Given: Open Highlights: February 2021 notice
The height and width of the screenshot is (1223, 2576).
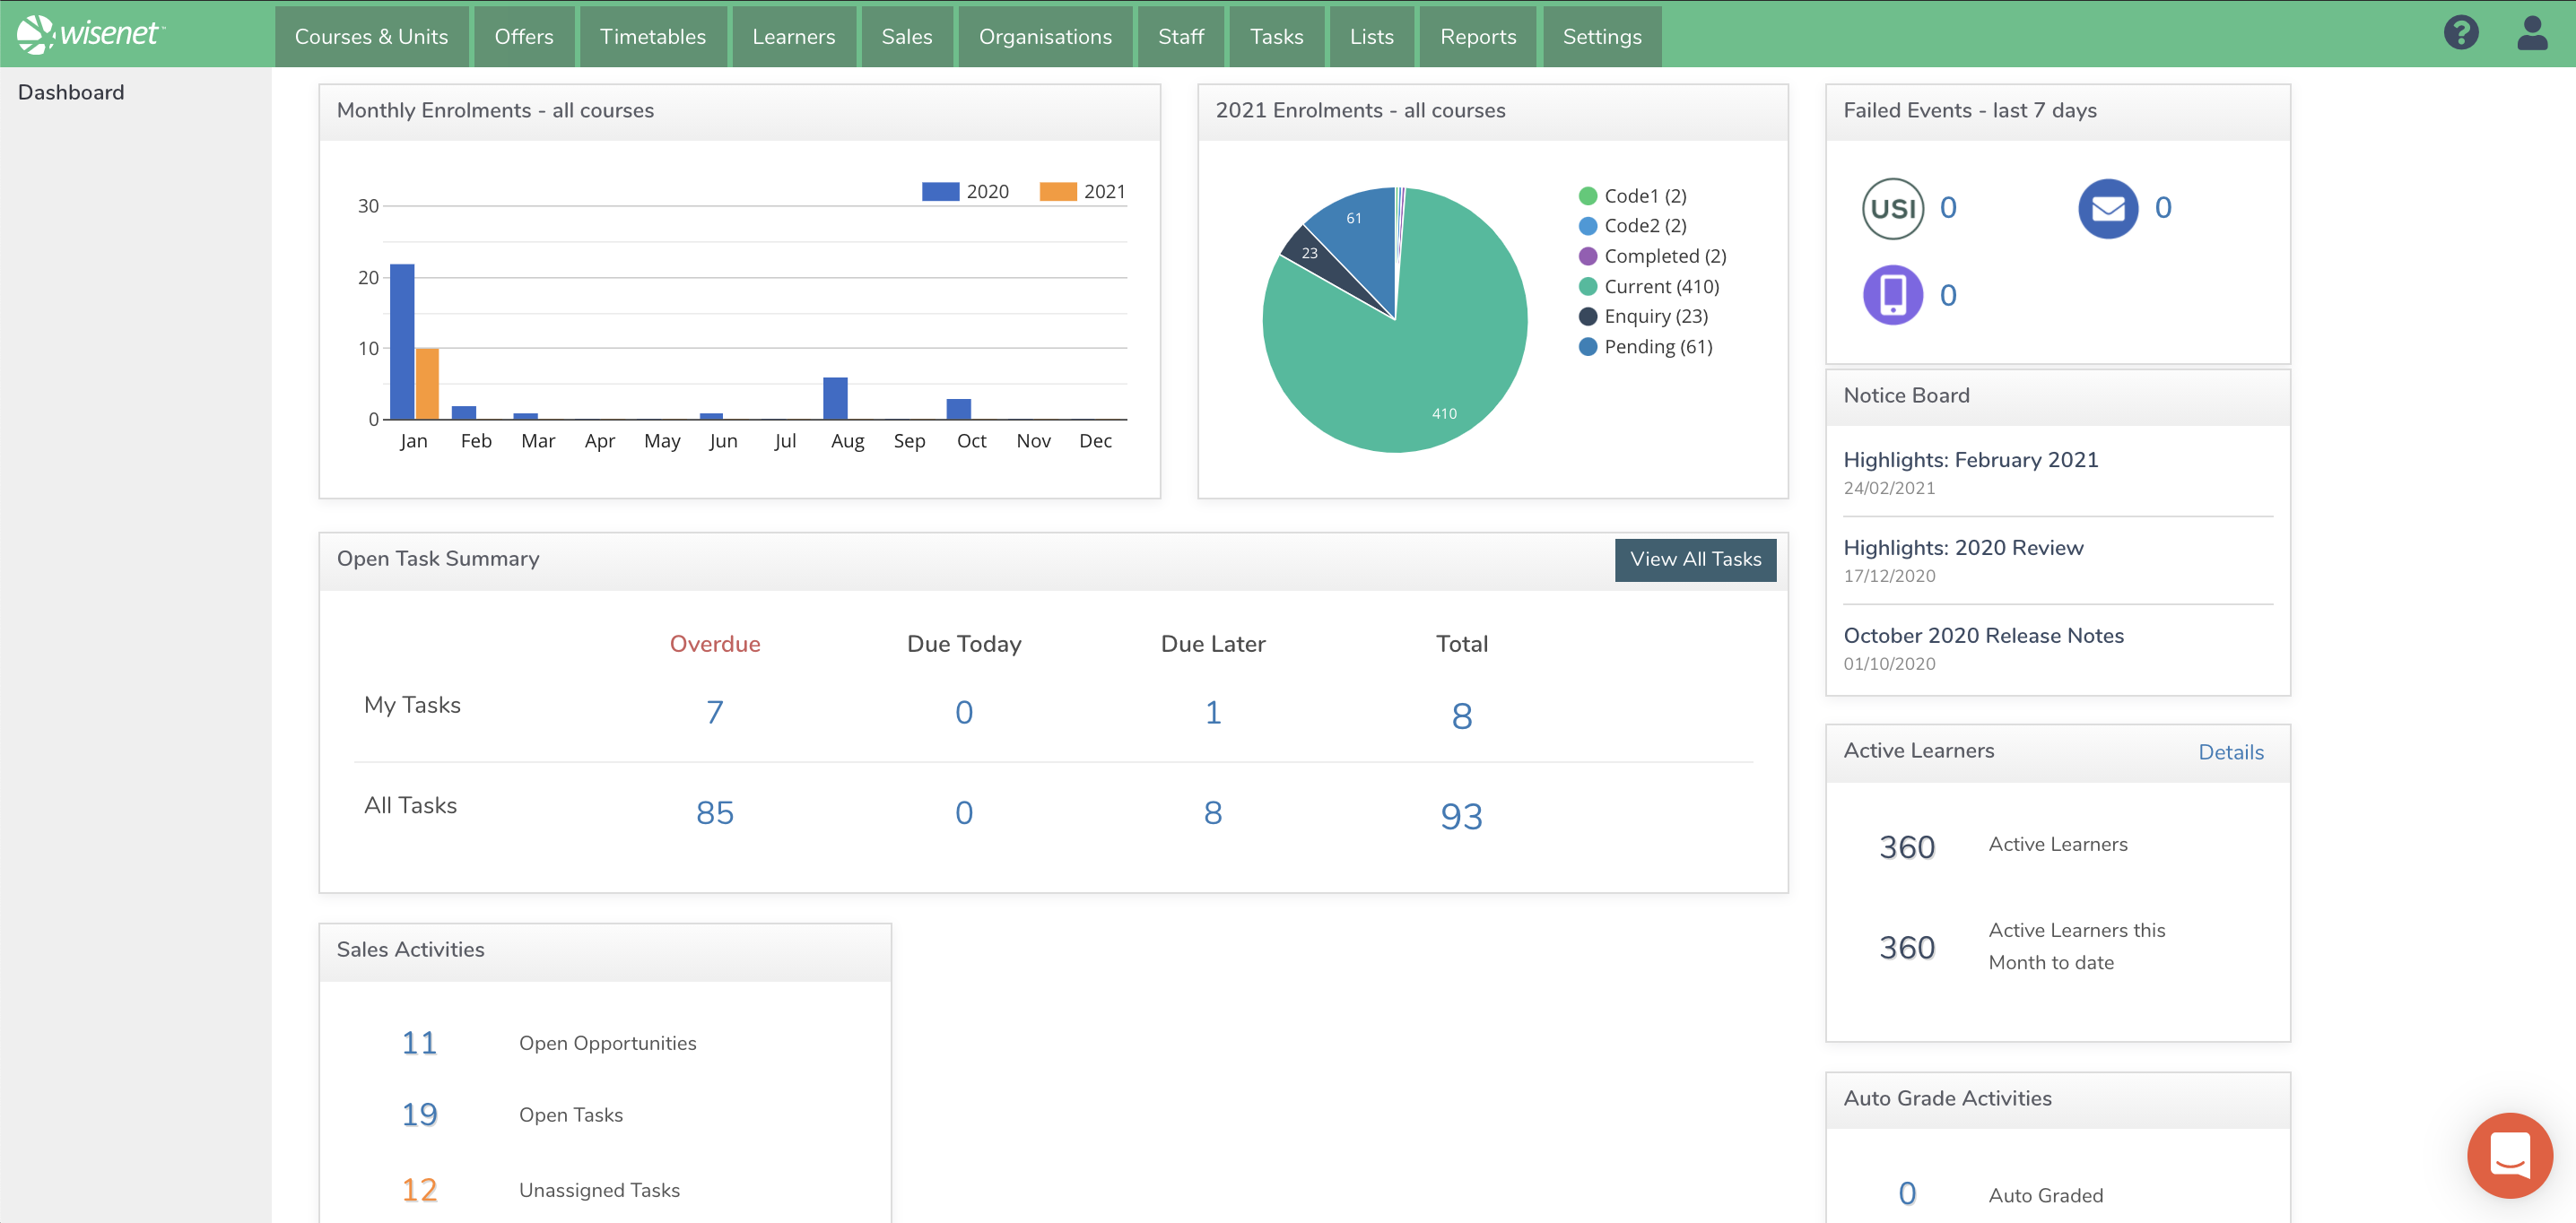Looking at the screenshot, I should pos(1969,460).
